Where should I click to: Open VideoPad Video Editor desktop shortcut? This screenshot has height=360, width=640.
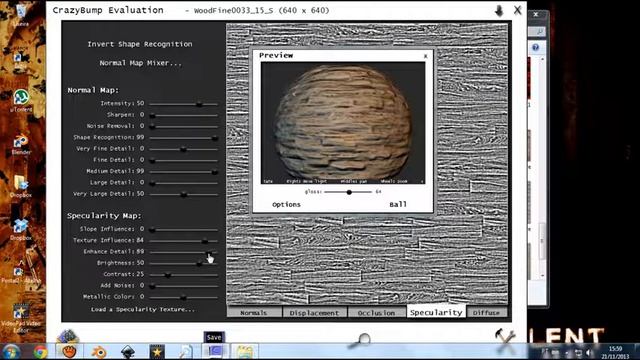[21, 318]
